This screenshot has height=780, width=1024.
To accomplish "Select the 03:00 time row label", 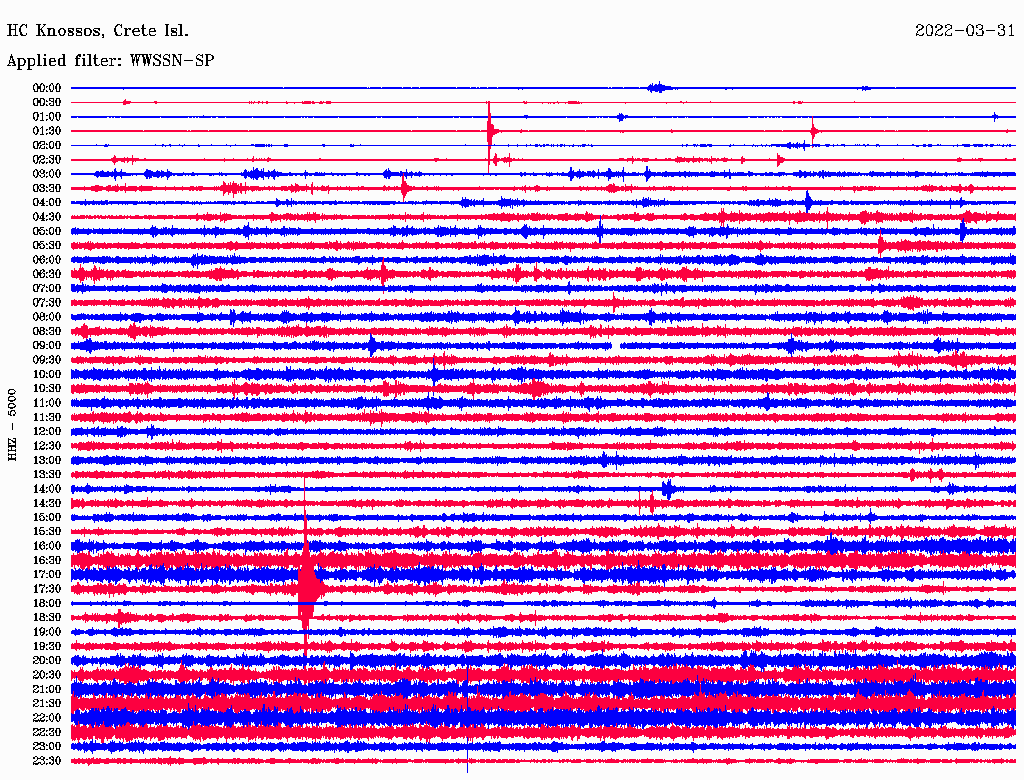I will pos(47,174).
